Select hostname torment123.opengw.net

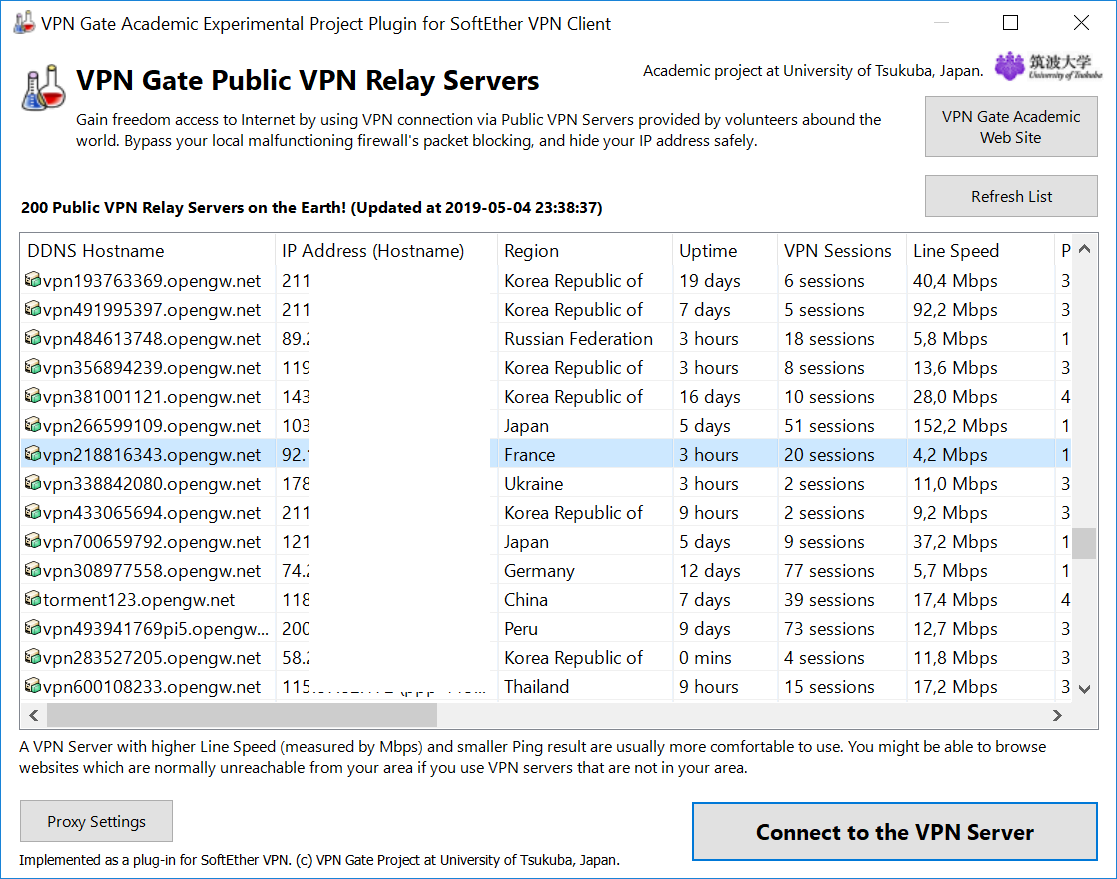tap(138, 600)
